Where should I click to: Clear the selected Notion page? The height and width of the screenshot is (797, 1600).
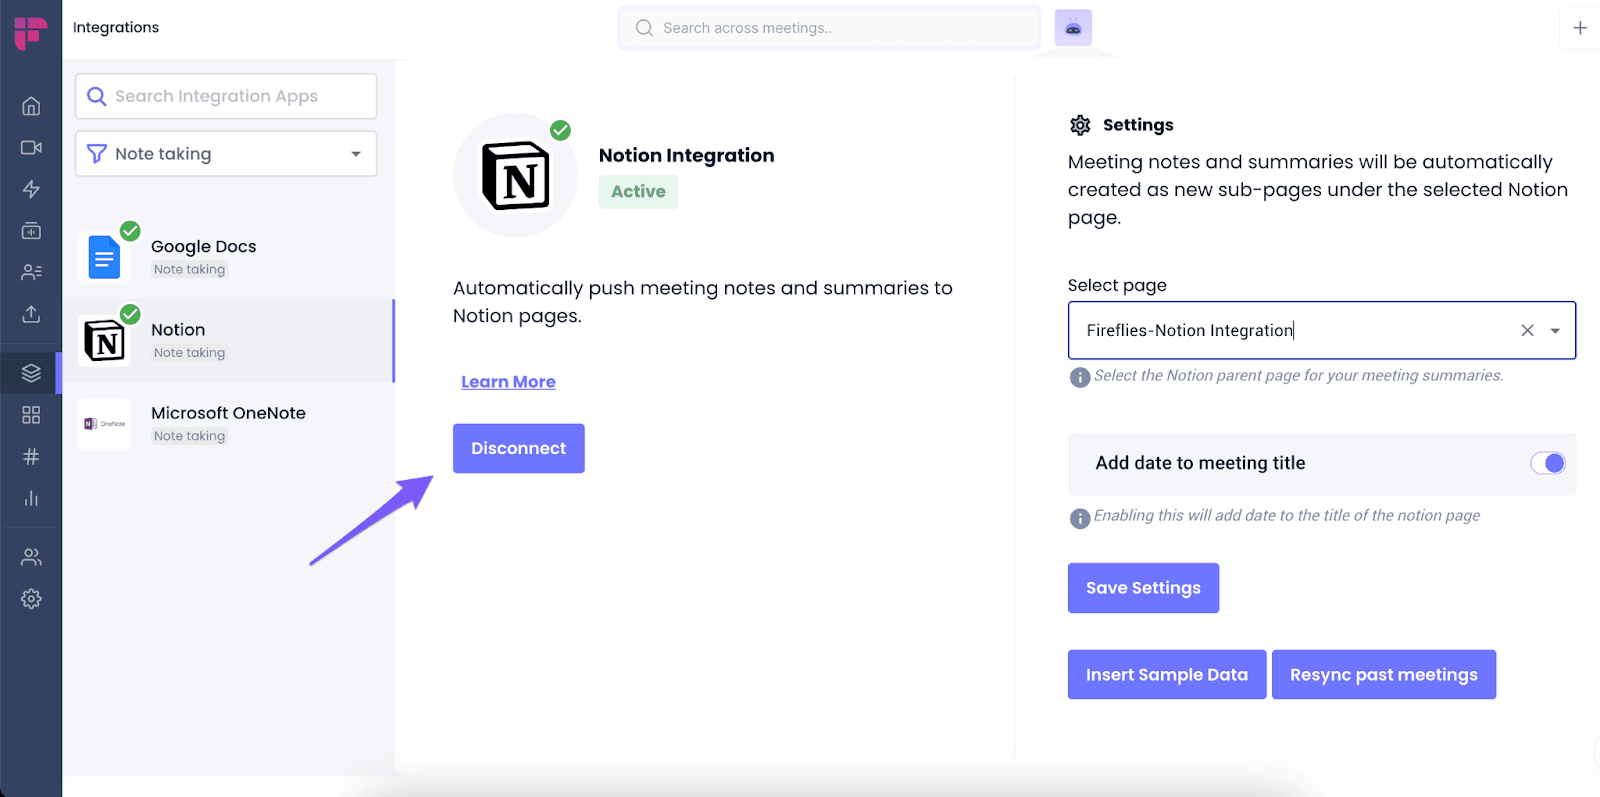coord(1527,331)
